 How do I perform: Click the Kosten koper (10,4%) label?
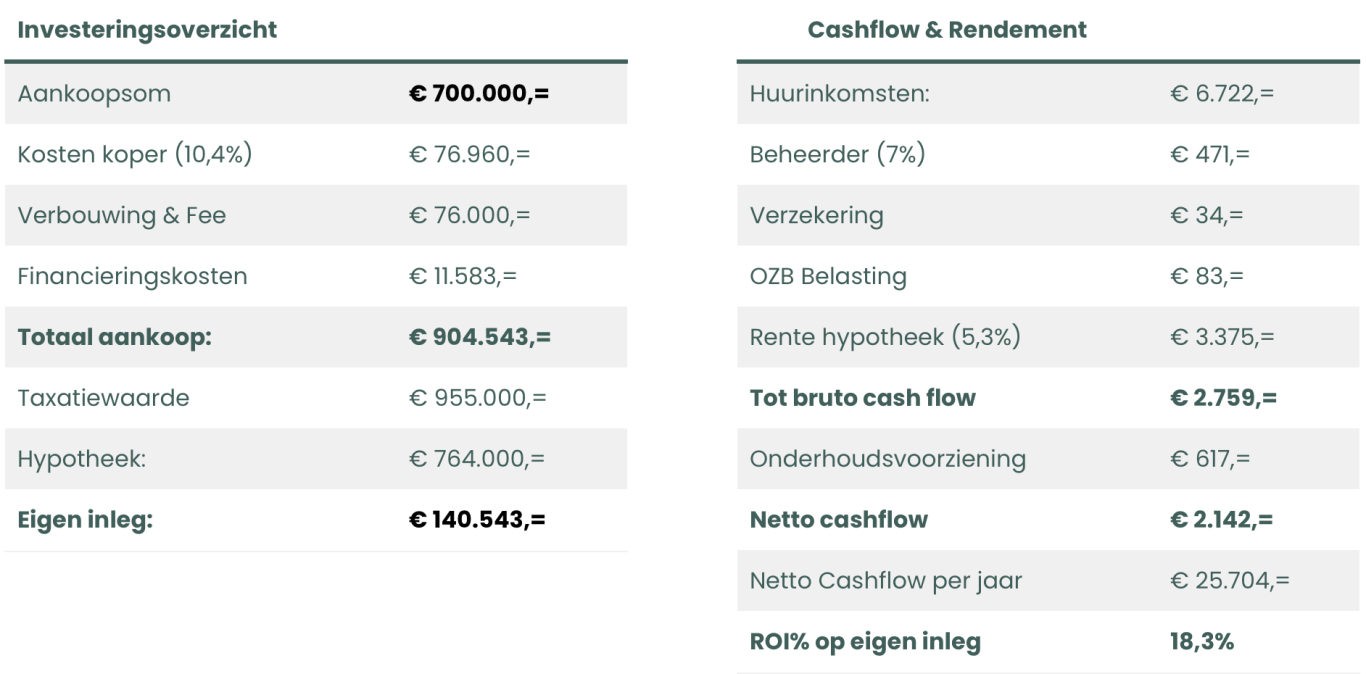click(x=134, y=155)
